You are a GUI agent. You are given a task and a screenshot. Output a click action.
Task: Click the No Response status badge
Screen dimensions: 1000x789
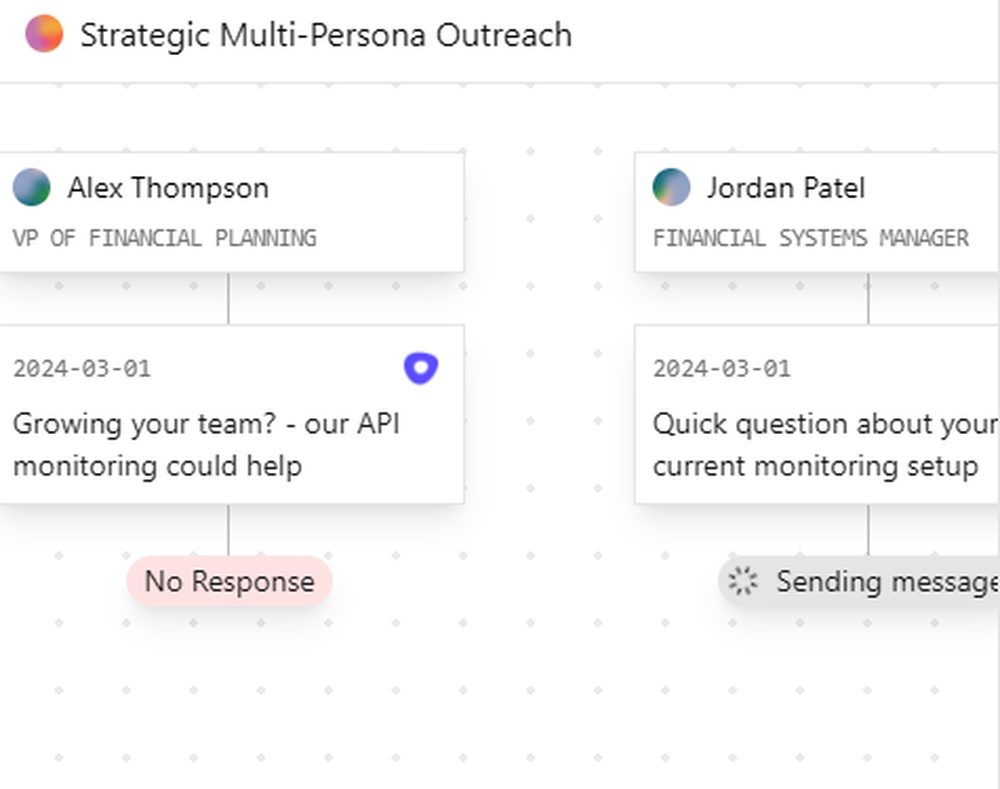pyautogui.click(x=229, y=581)
